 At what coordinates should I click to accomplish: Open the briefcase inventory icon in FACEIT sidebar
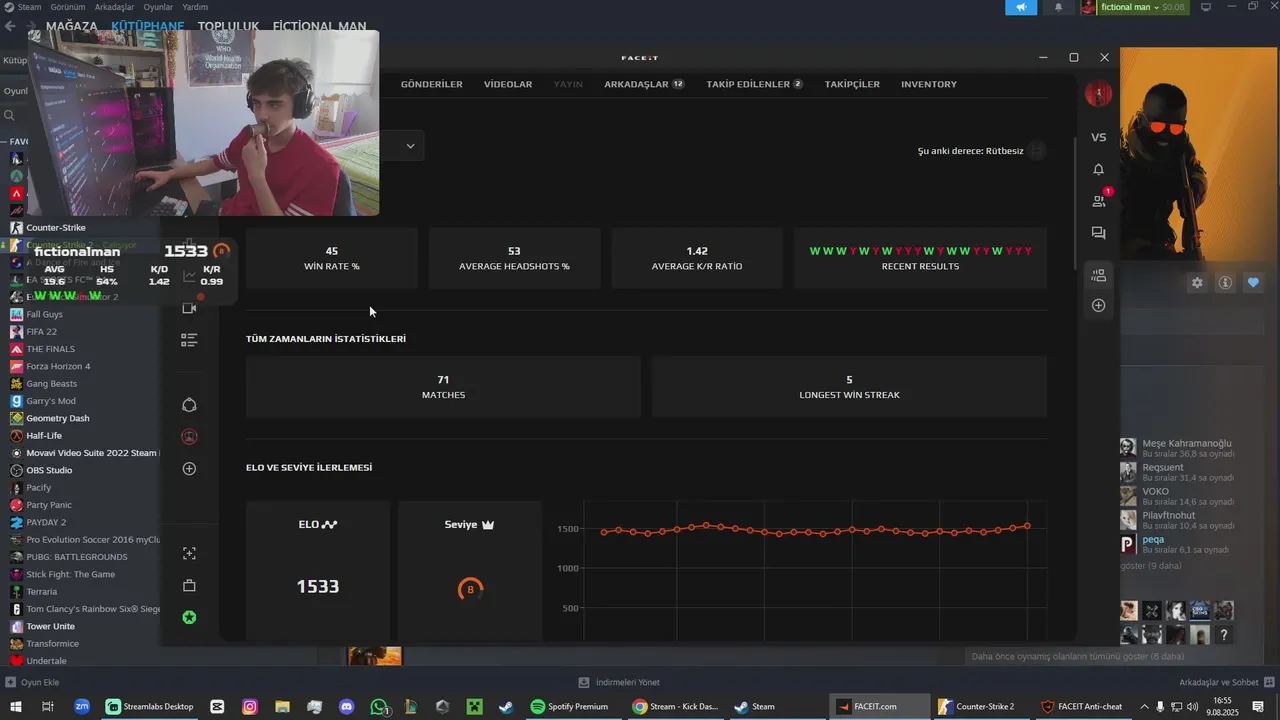(x=189, y=585)
